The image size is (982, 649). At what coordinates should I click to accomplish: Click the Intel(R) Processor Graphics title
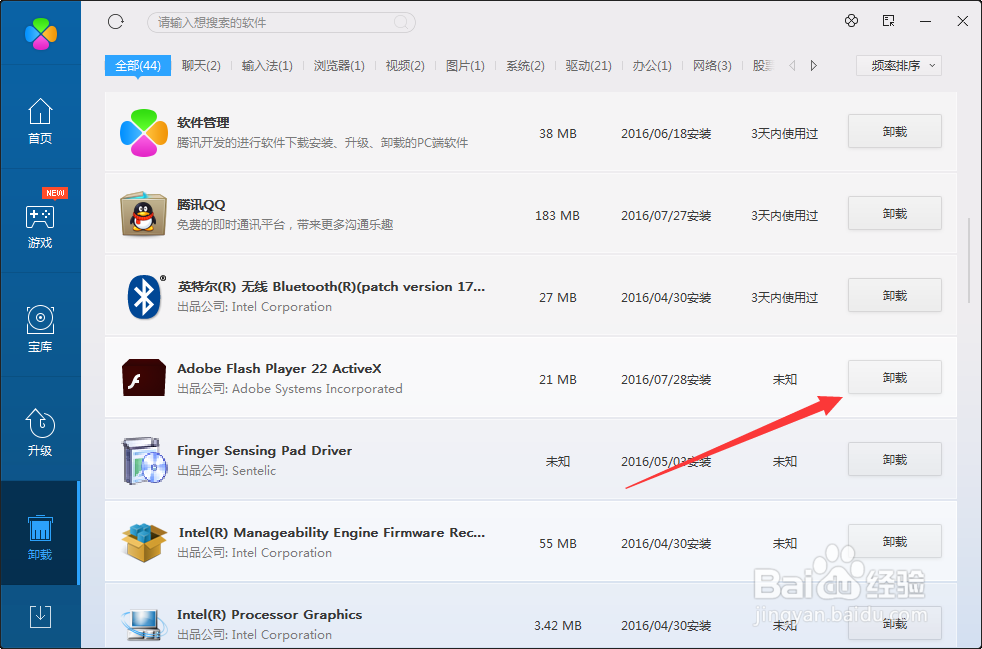pyautogui.click(x=269, y=615)
